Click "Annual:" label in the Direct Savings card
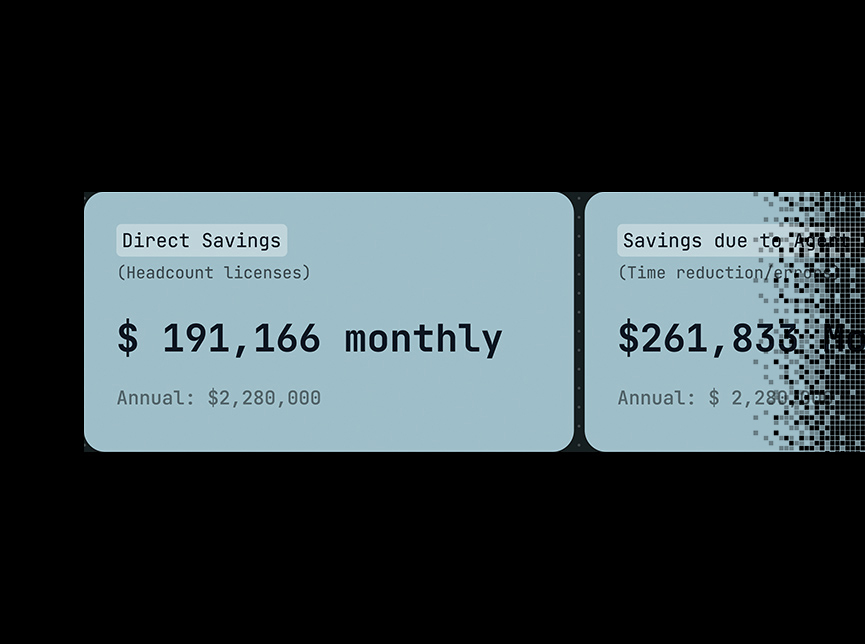 156,398
